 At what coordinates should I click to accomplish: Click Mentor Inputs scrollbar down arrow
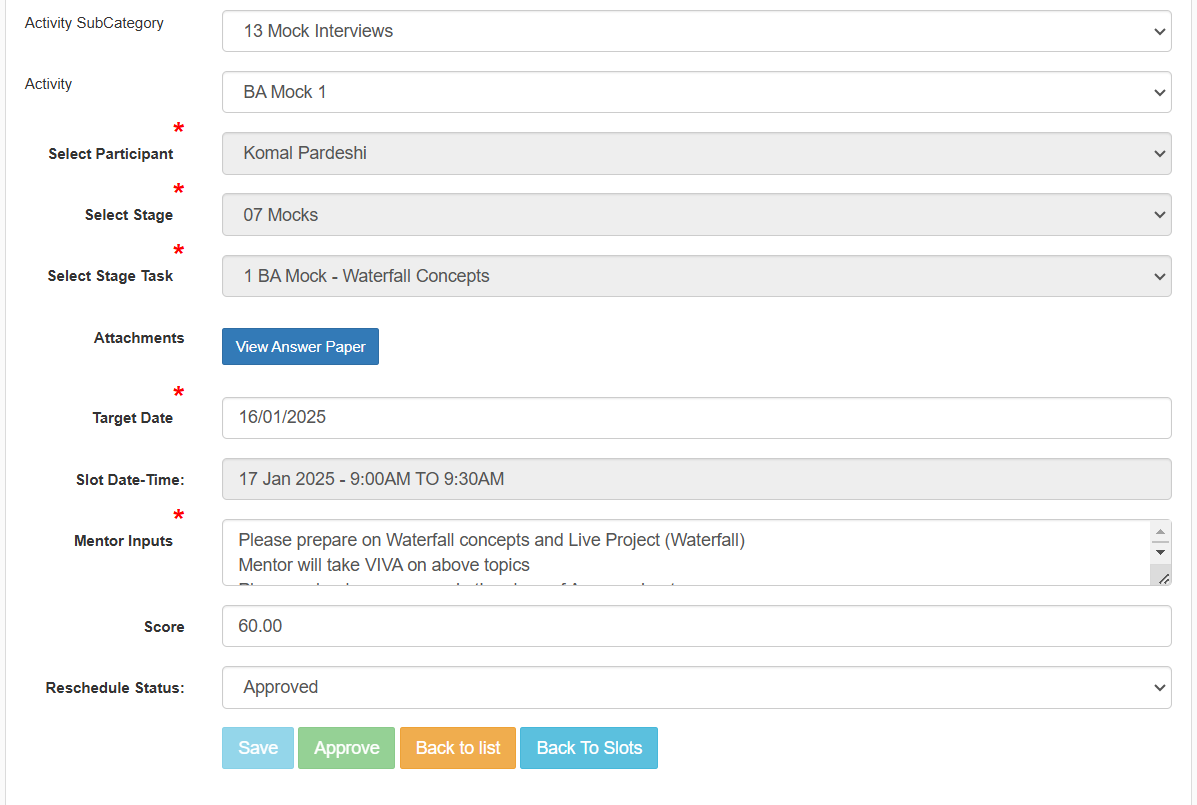click(x=1160, y=552)
